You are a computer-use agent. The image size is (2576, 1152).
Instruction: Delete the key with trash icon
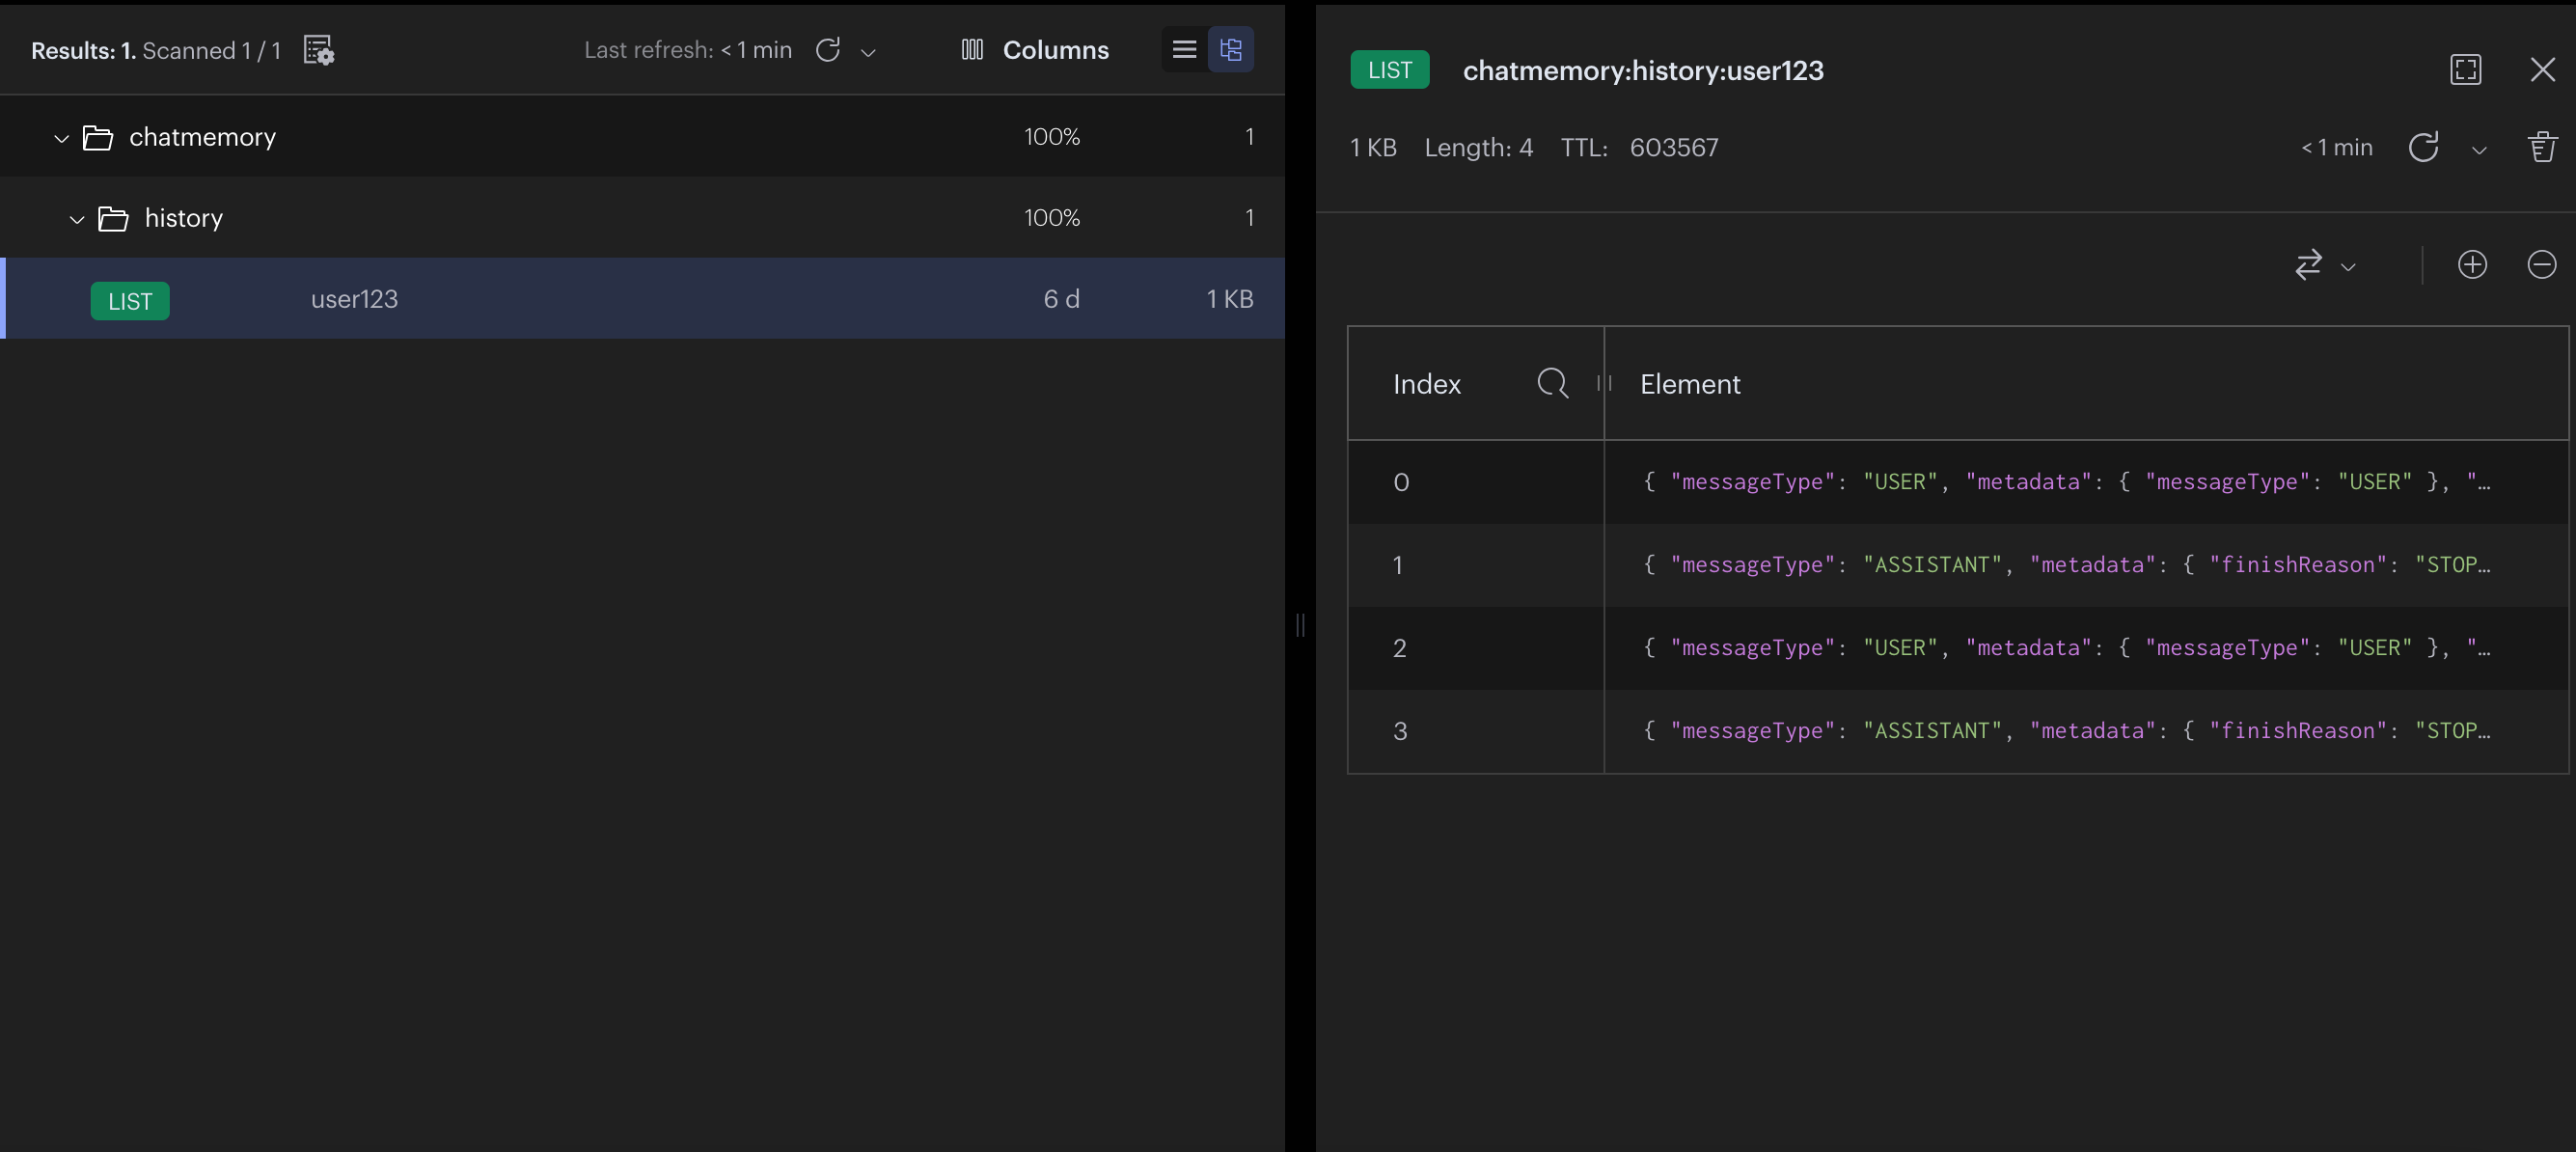point(2542,148)
